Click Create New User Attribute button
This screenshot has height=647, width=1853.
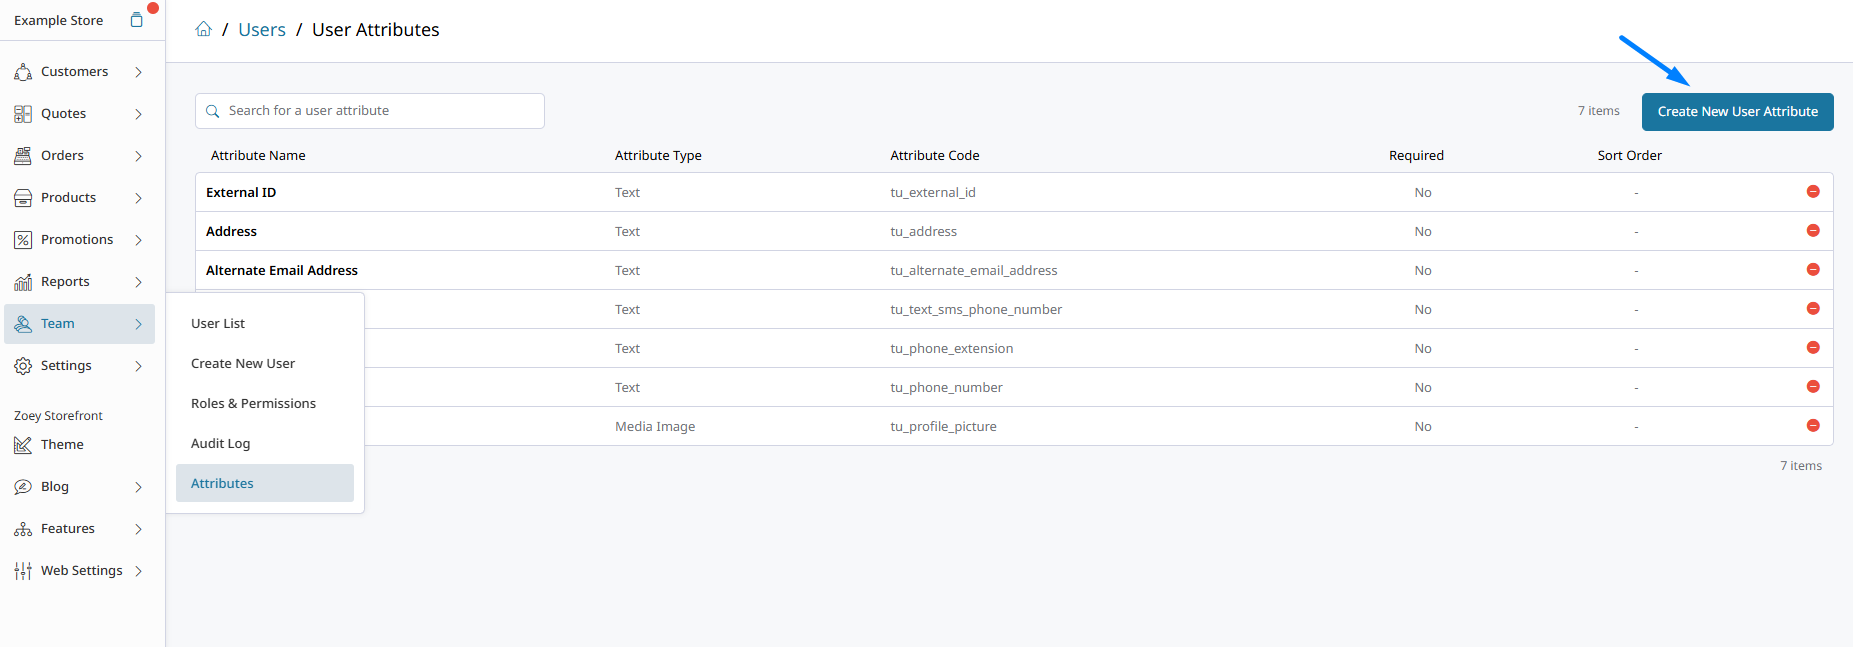pyautogui.click(x=1737, y=112)
